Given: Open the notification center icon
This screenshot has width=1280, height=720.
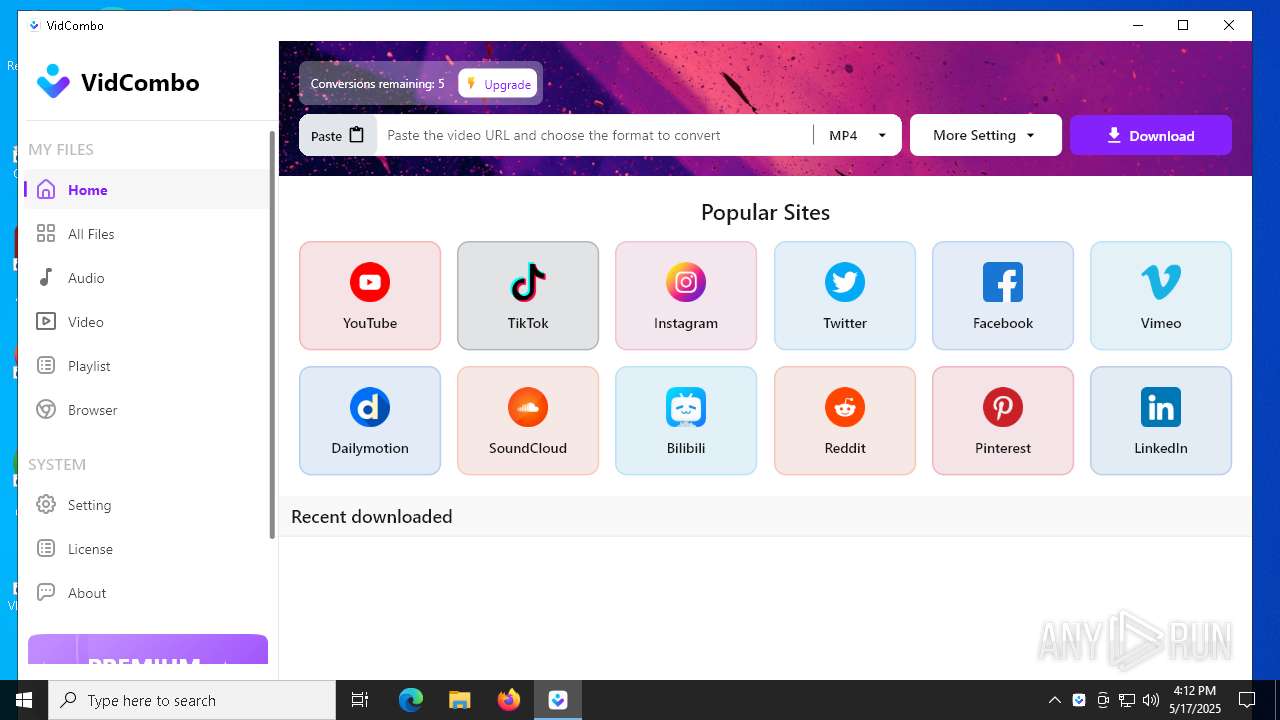Looking at the screenshot, I should pyautogui.click(x=1247, y=700).
